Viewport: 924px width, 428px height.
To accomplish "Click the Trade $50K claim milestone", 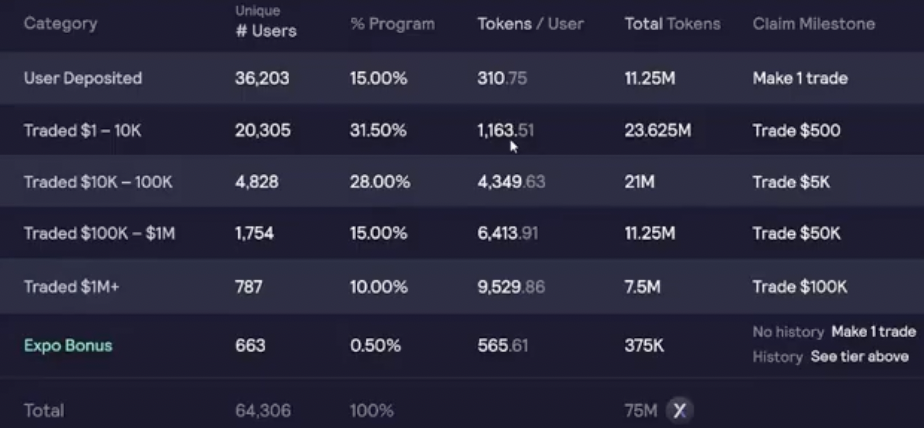I will pyautogui.click(x=796, y=234).
